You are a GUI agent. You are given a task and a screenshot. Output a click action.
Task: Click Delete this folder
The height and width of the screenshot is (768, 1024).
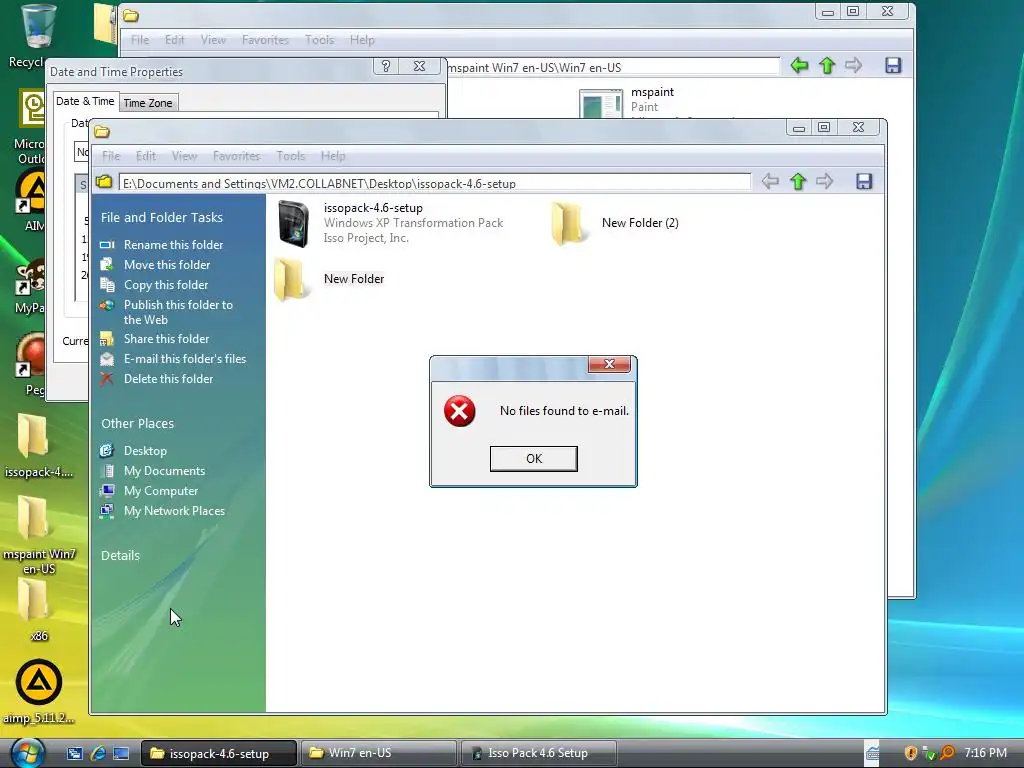click(x=168, y=379)
